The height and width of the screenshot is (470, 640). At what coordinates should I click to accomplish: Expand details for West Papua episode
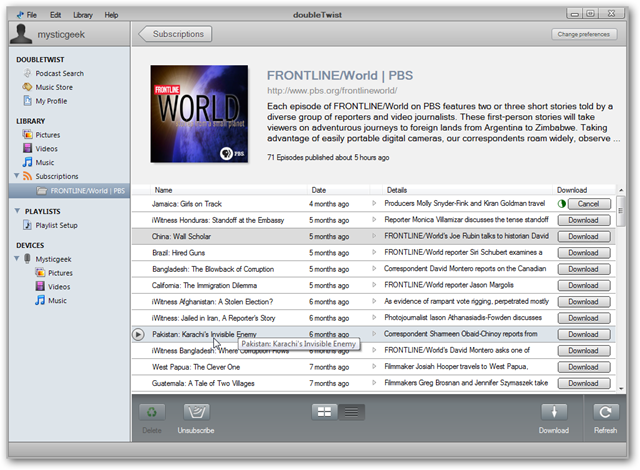point(374,366)
